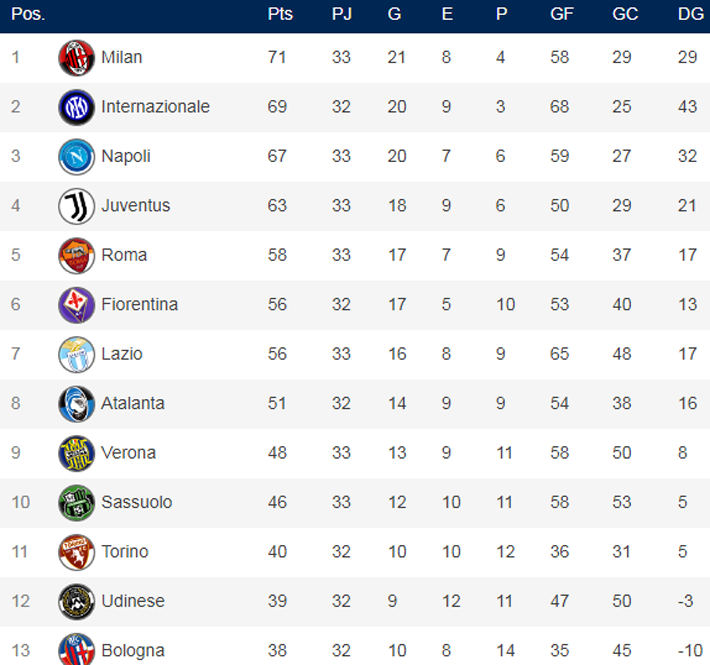This screenshot has width=710, height=665.
Task: Open the Bologna team link
Action: [x=132, y=650]
